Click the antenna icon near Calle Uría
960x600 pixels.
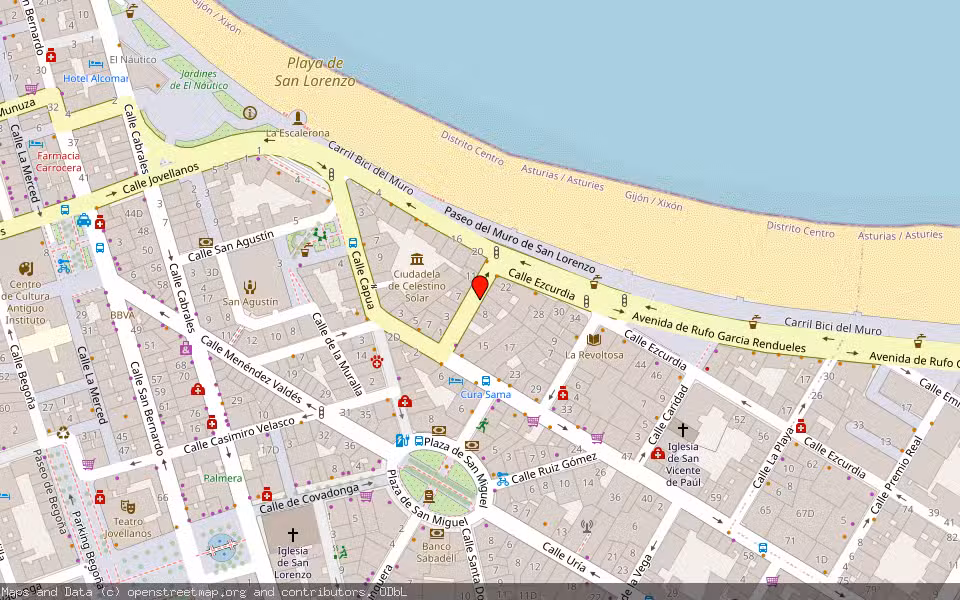coord(586,526)
